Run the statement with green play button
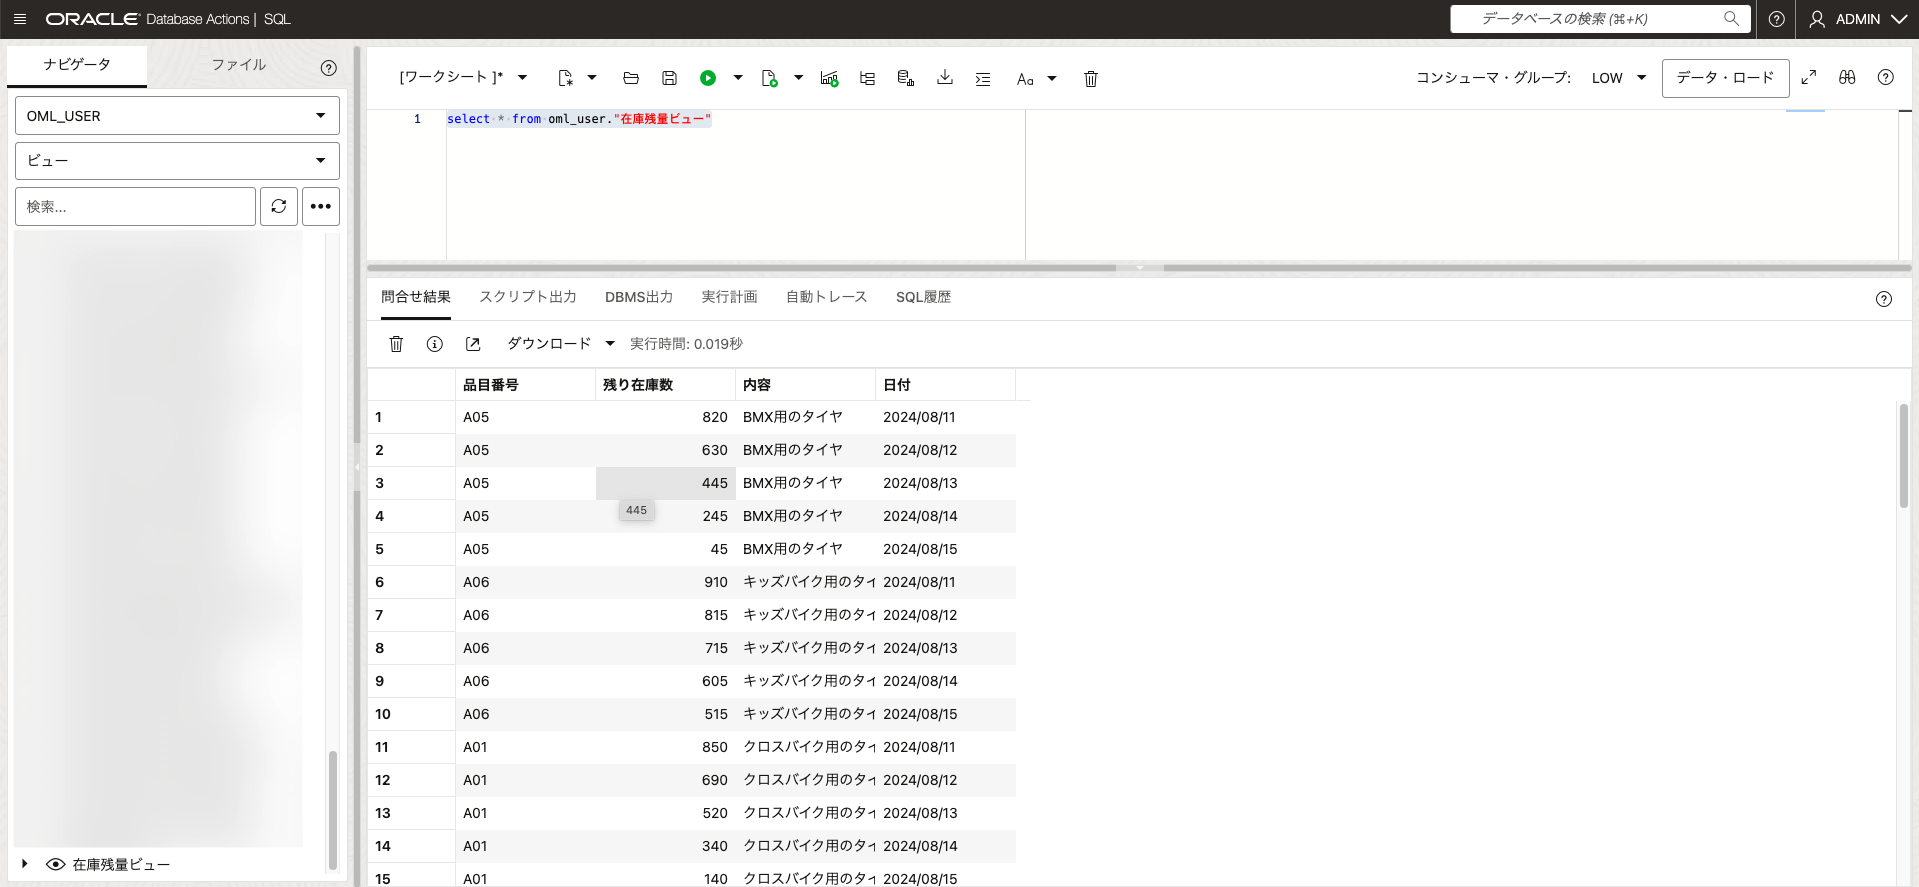Image resolution: width=1919 pixels, height=887 pixels. click(708, 78)
